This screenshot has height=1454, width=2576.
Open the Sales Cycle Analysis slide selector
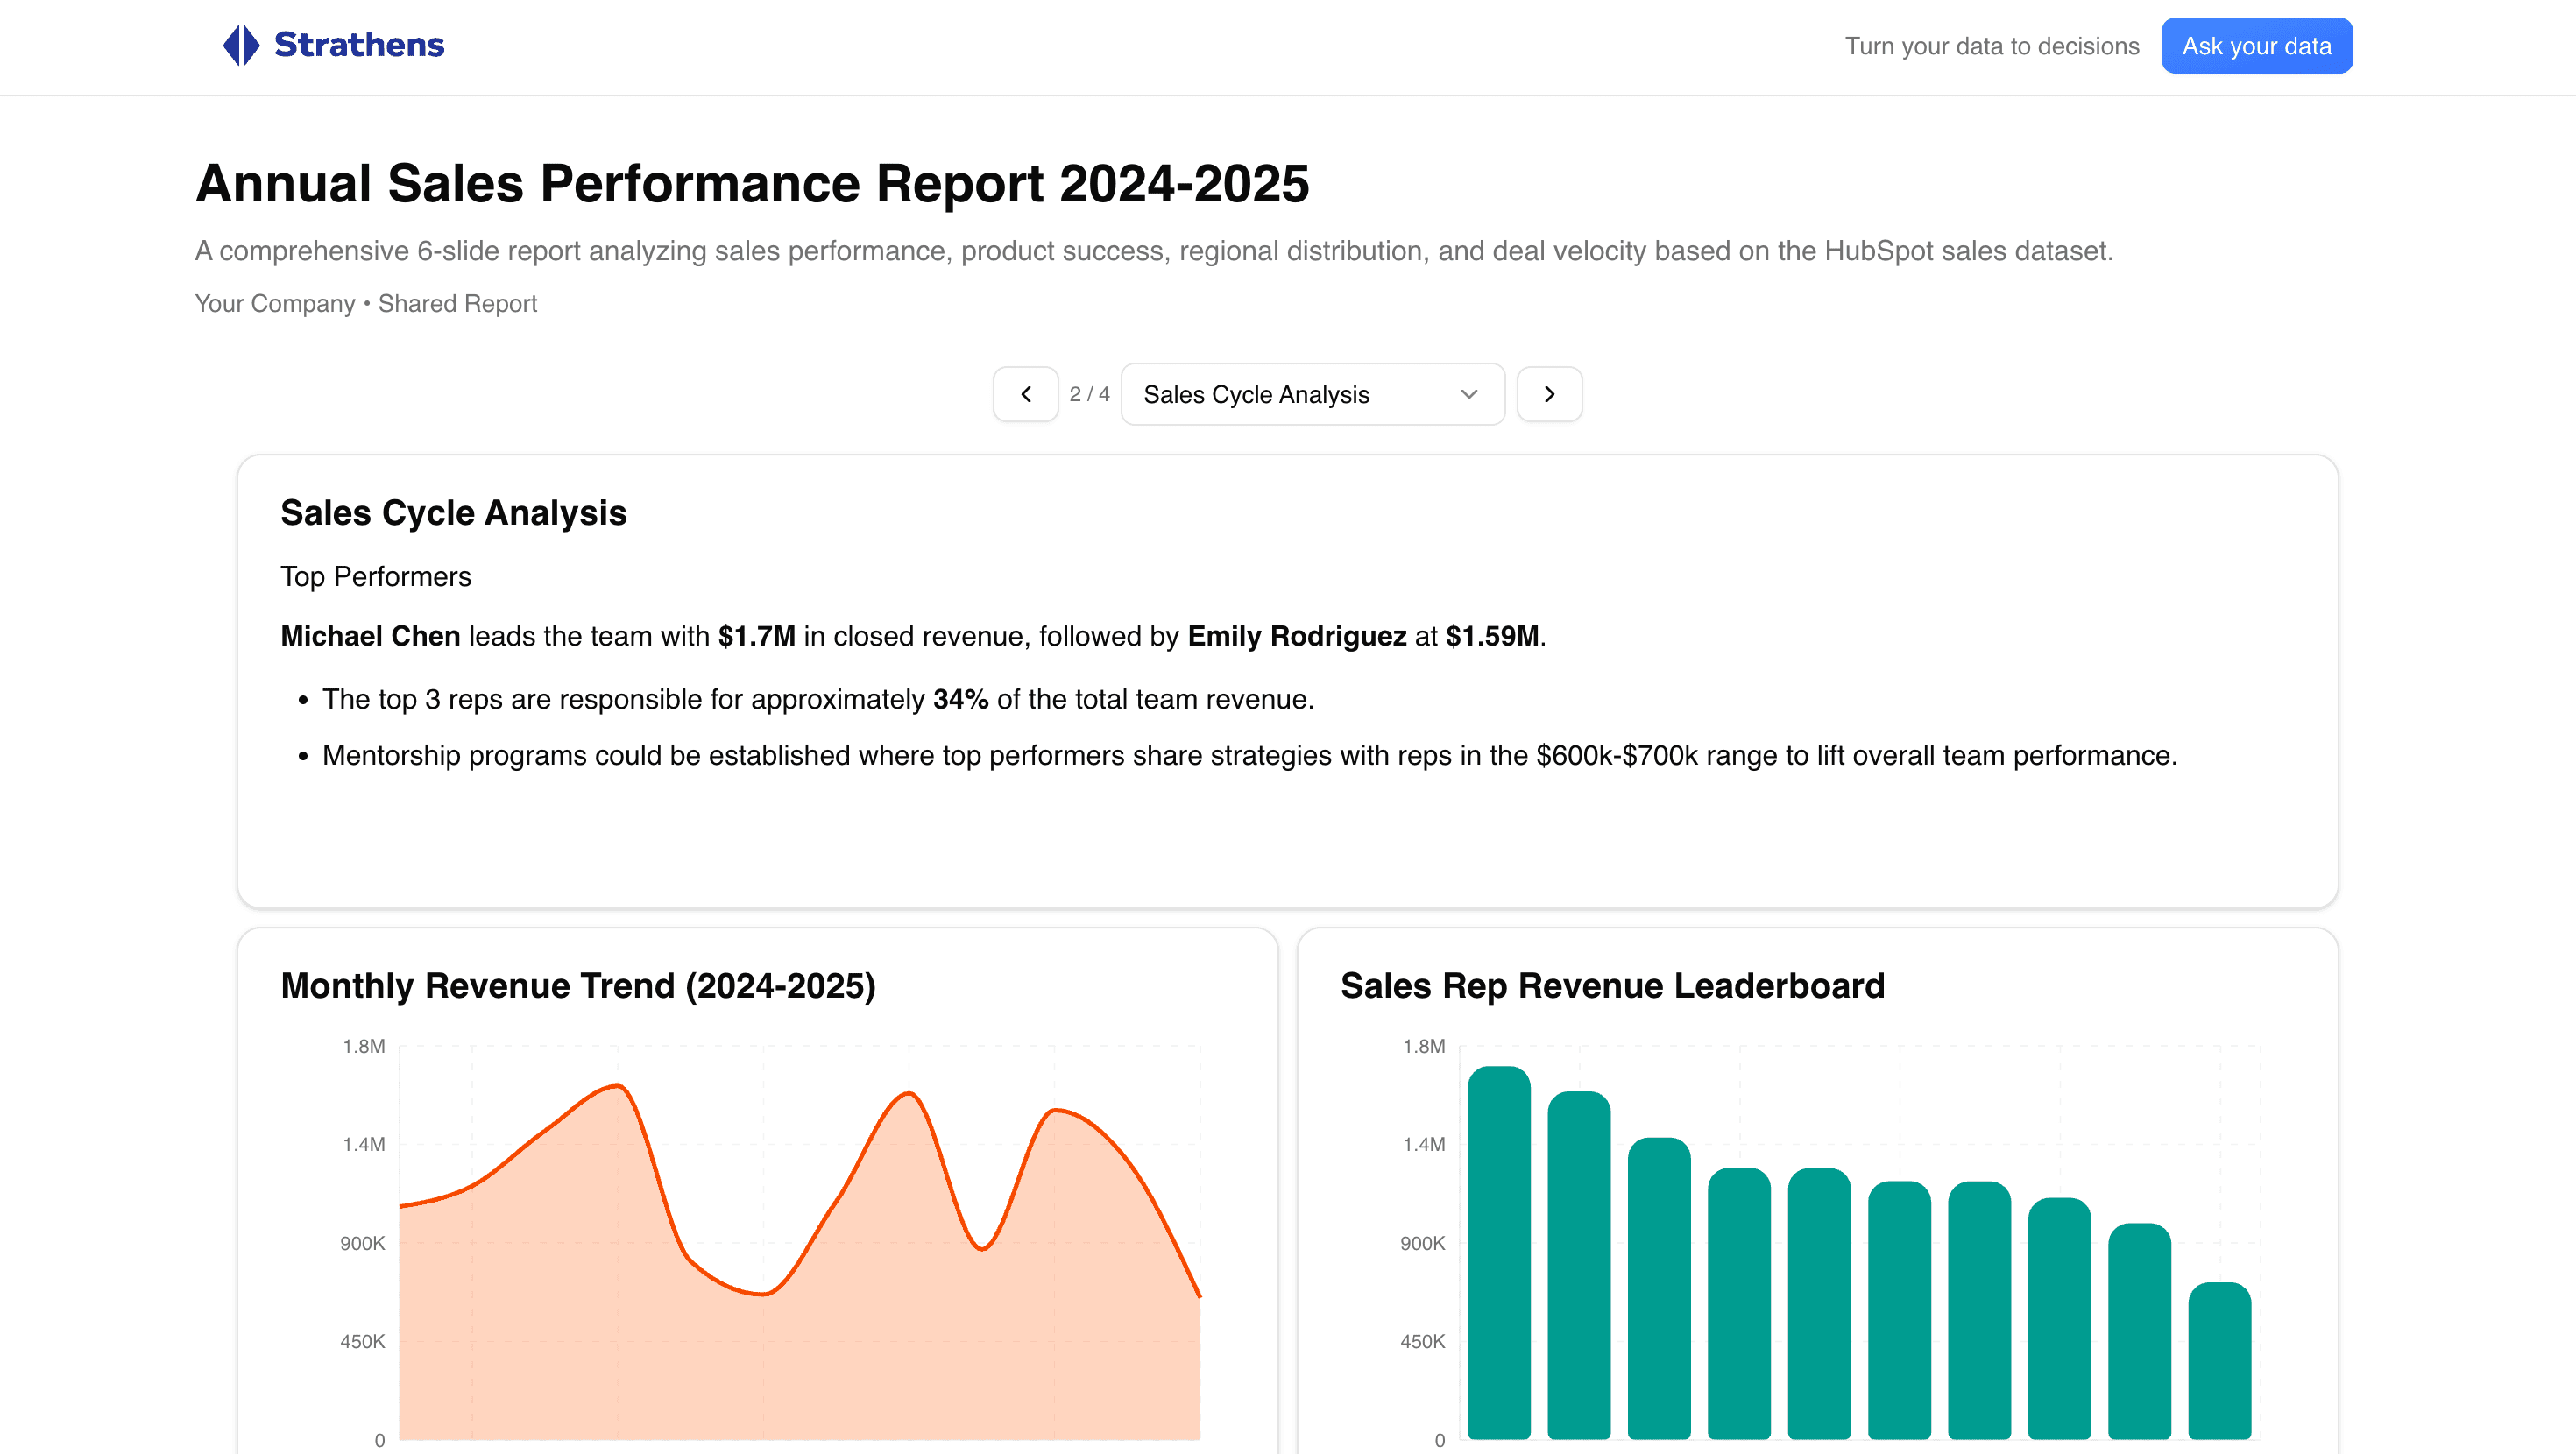click(x=1312, y=394)
